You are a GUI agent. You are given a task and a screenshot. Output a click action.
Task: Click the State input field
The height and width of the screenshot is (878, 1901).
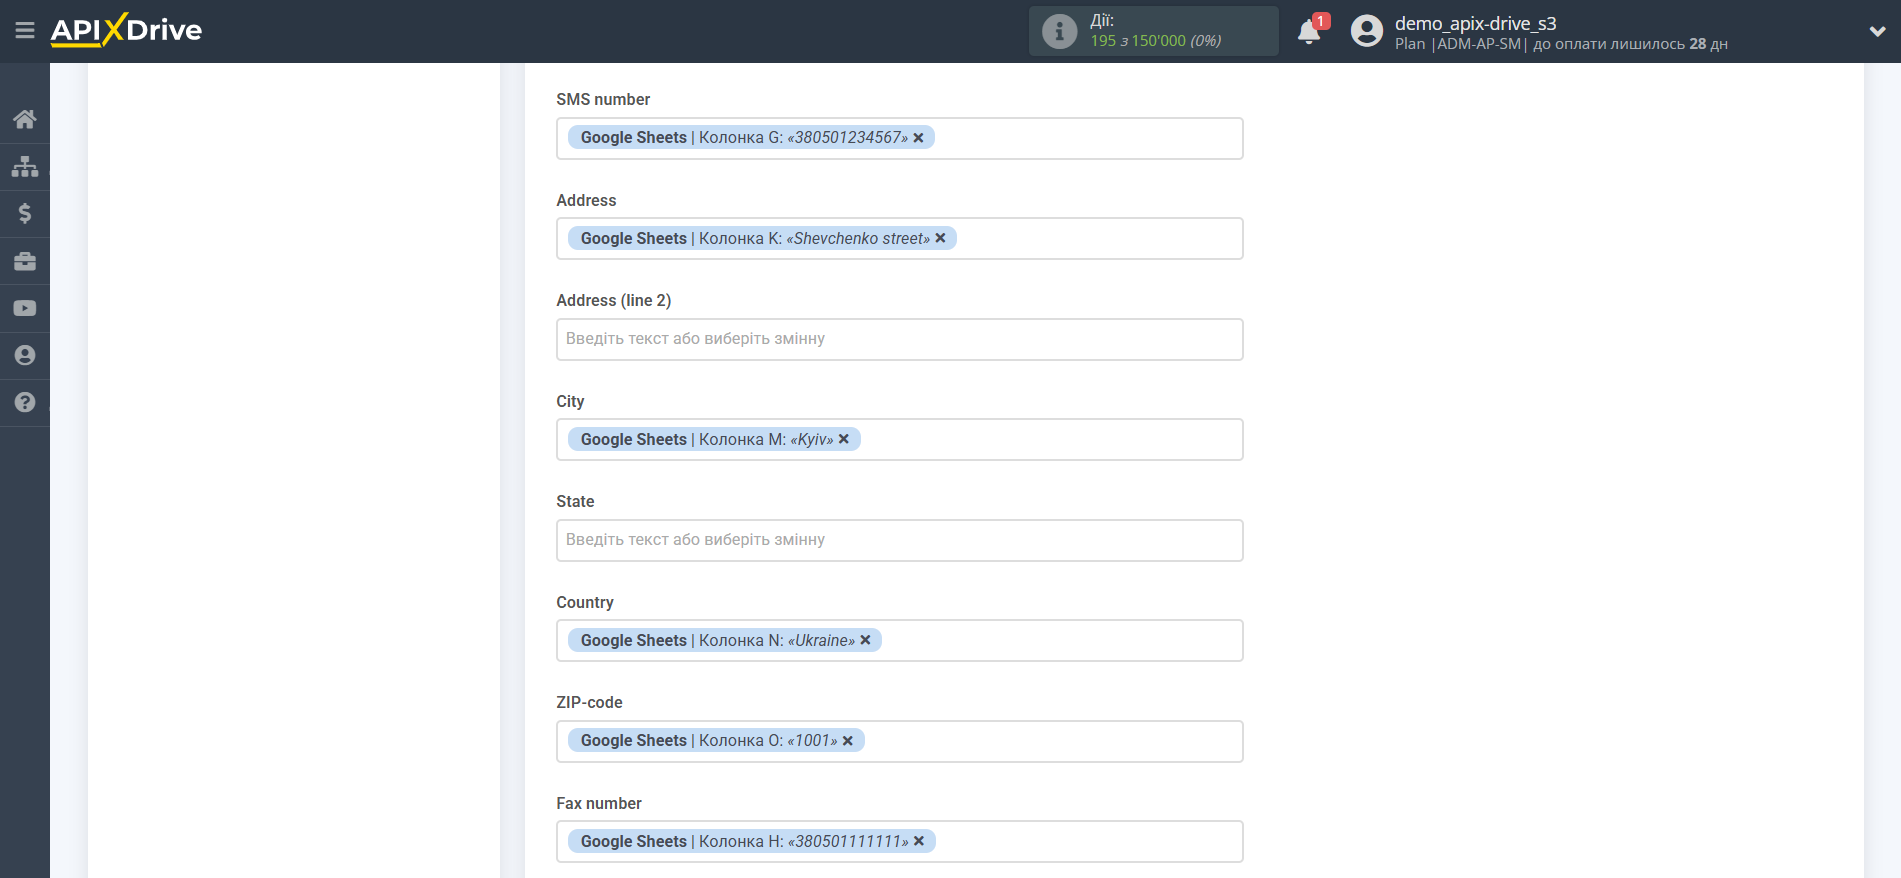899,540
